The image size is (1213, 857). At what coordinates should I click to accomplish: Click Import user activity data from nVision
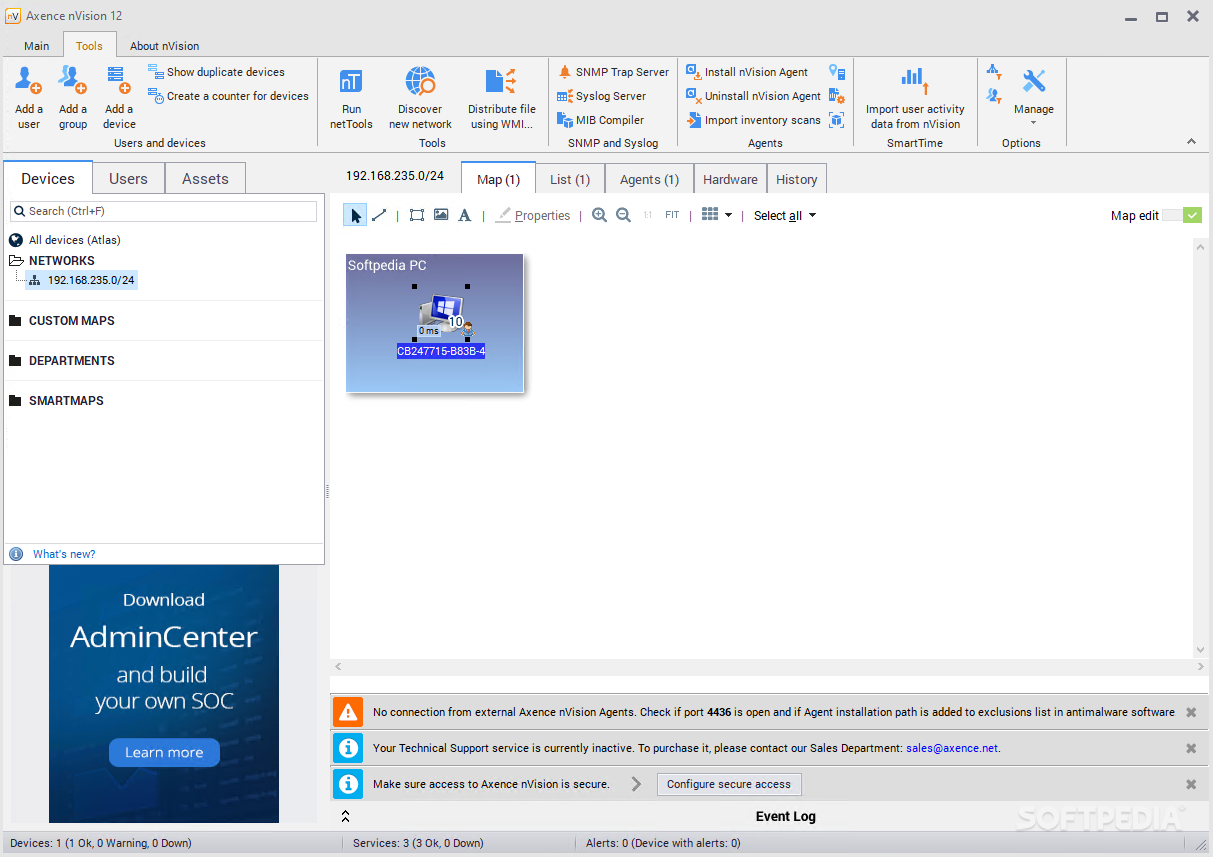click(915, 98)
